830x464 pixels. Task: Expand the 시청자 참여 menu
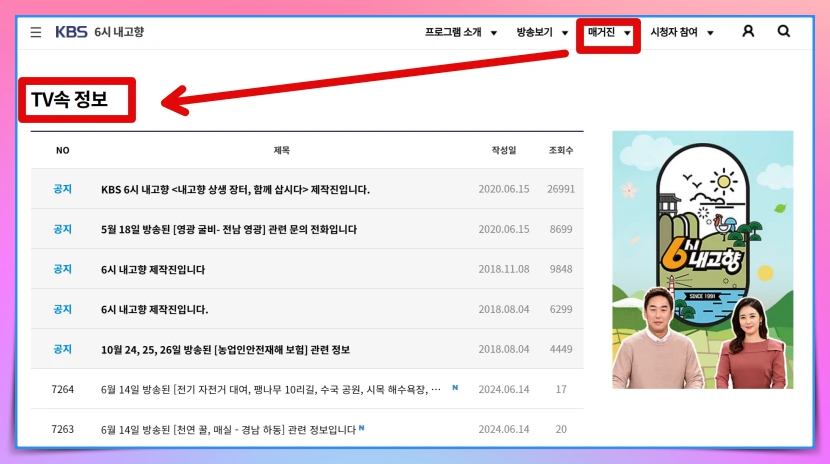click(x=682, y=32)
